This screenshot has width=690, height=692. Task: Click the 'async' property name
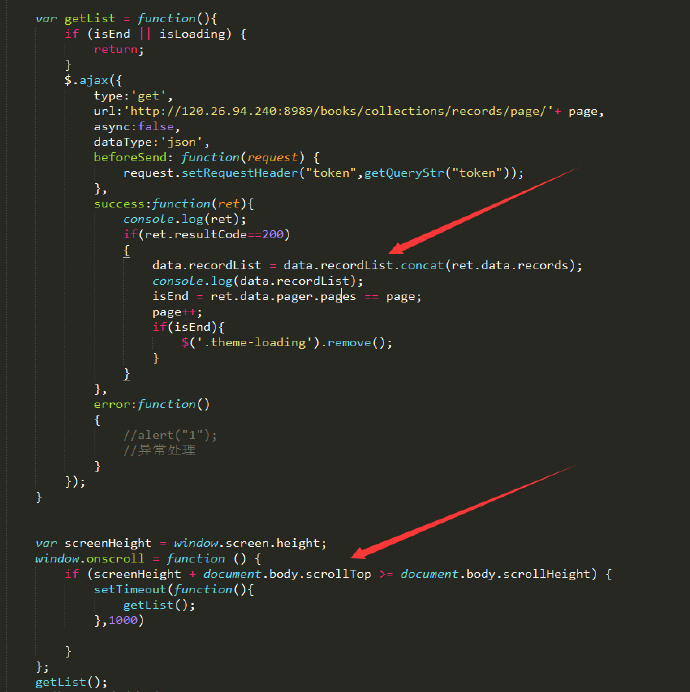(x=112, y=127)
